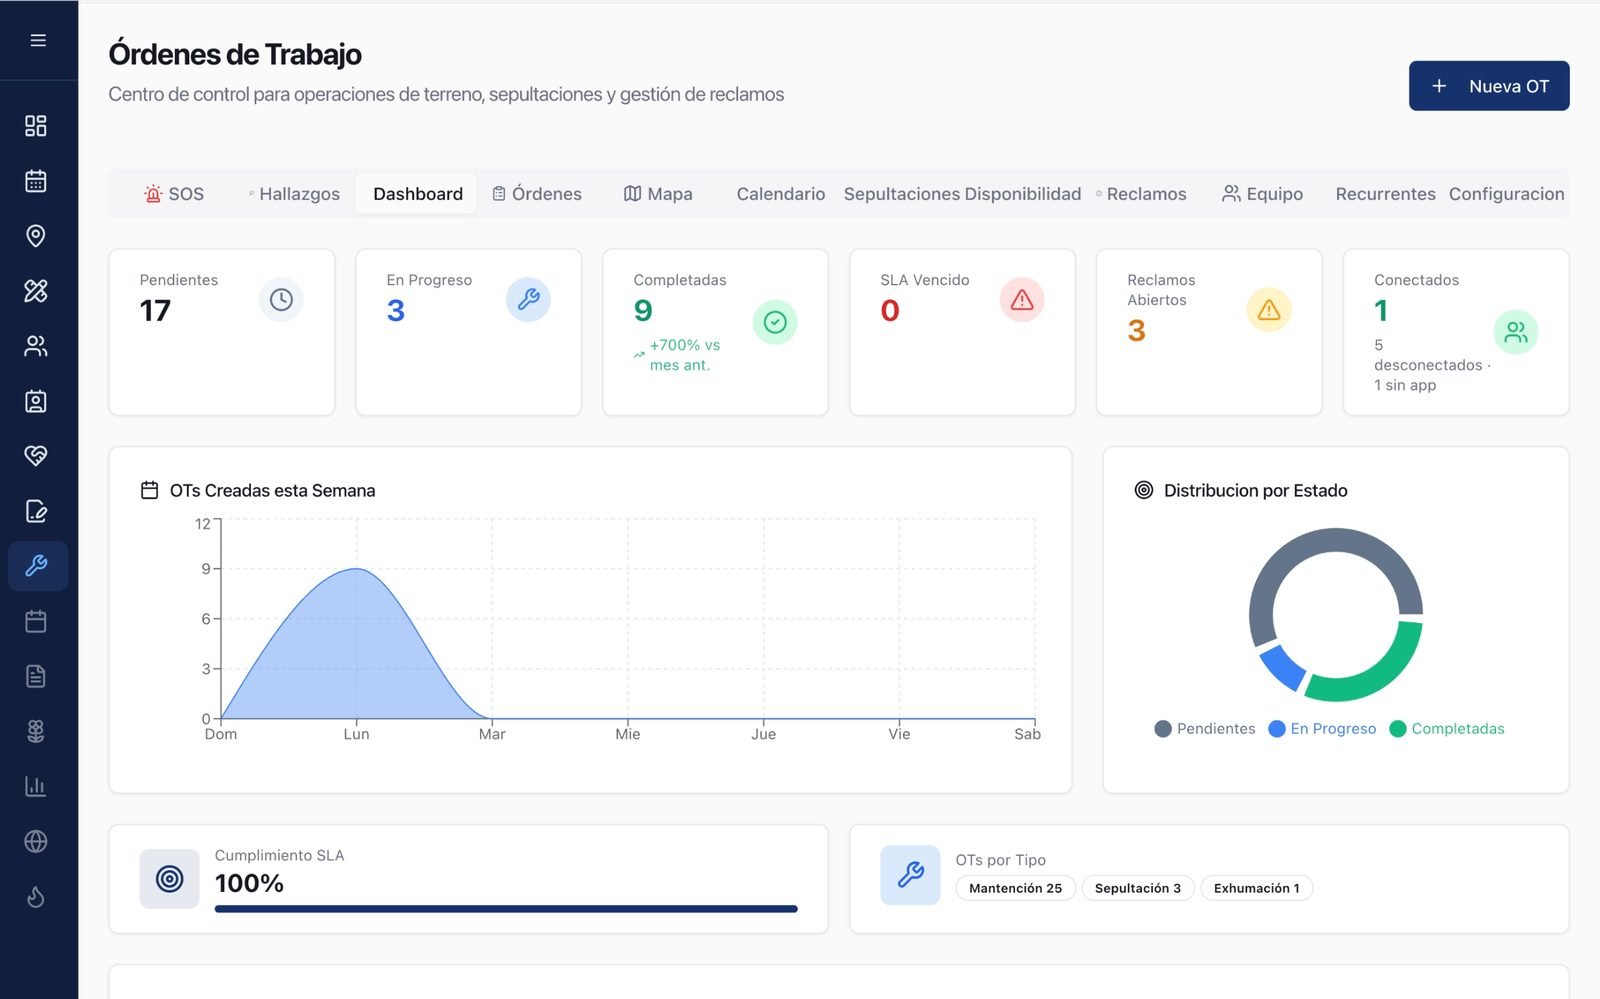Click the 100% SLA value
The height and width of the screenshot is (999, 1600).
(x=249, y=883)
